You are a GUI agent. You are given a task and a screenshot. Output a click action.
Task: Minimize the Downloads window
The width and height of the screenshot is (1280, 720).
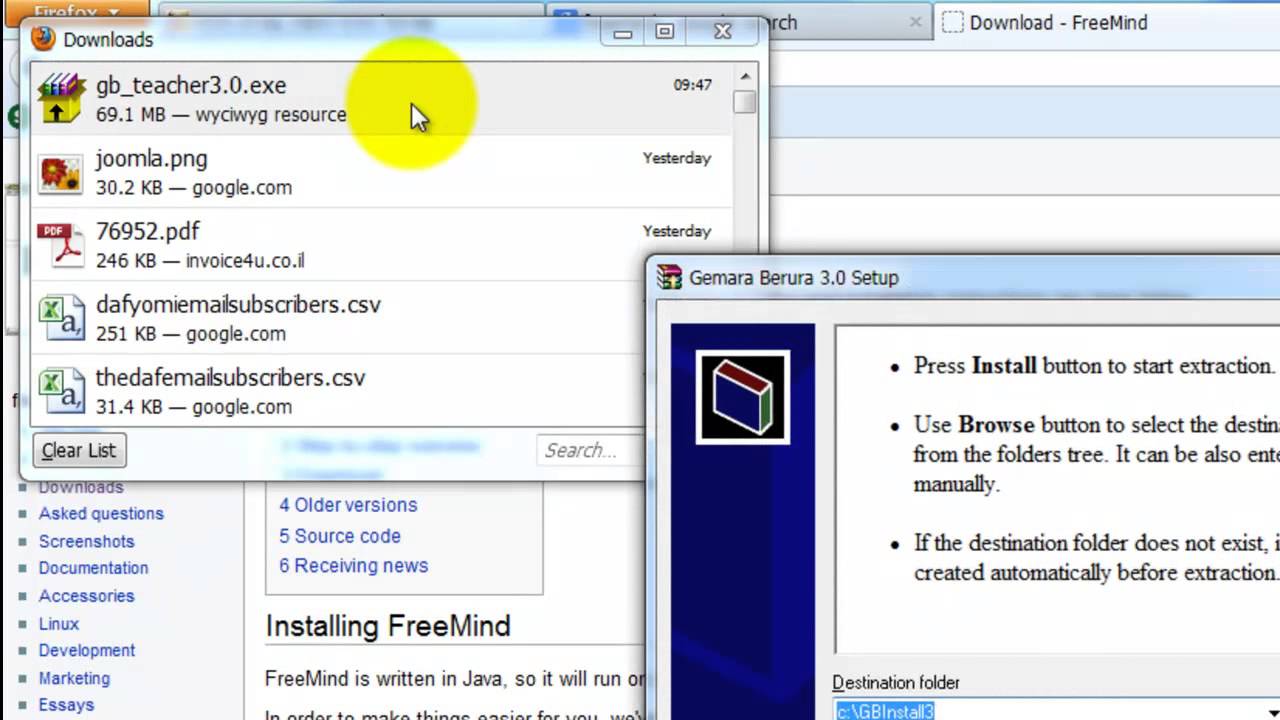point(623,32)
